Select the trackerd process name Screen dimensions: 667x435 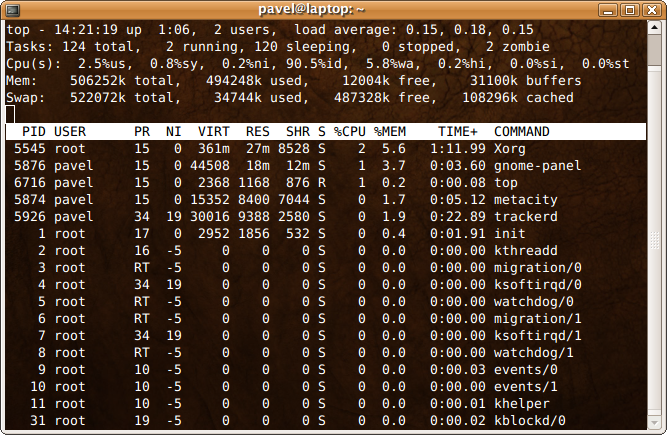click(526, 217)
